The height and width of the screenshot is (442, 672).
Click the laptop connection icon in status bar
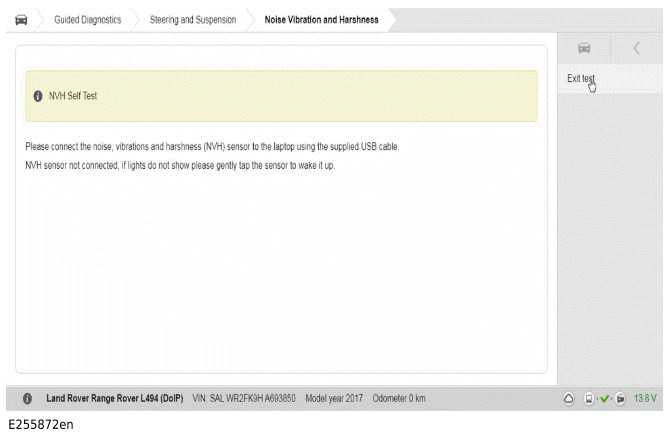click(619, 398)
